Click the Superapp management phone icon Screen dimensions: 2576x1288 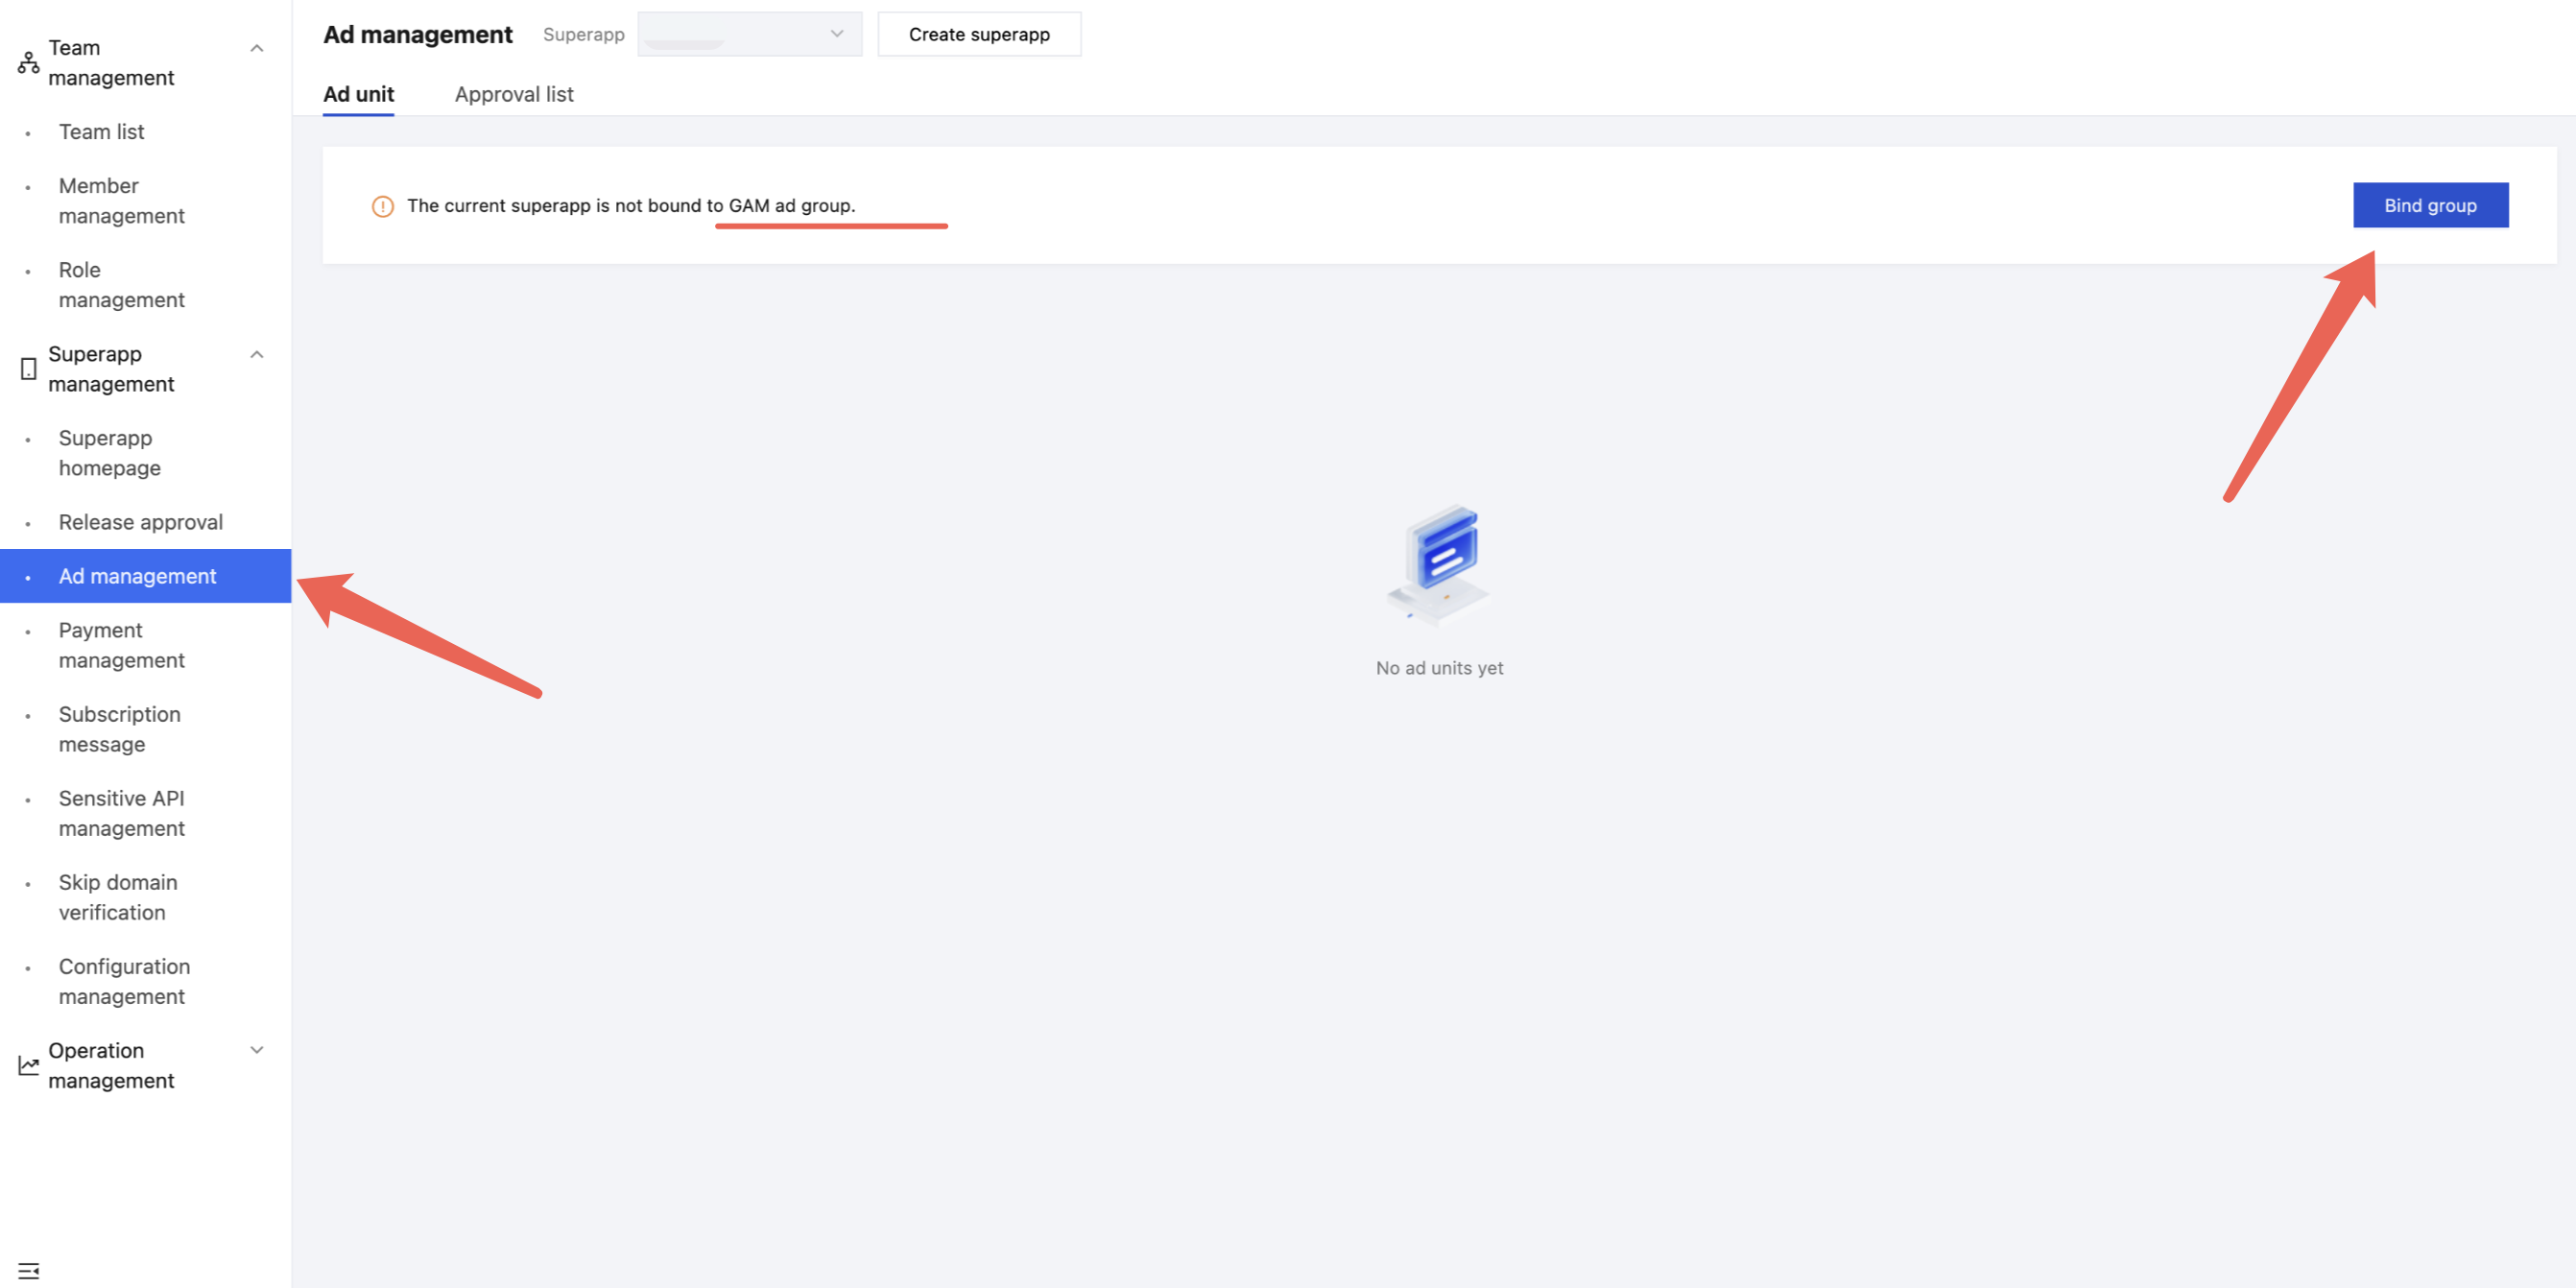(28, 369)
